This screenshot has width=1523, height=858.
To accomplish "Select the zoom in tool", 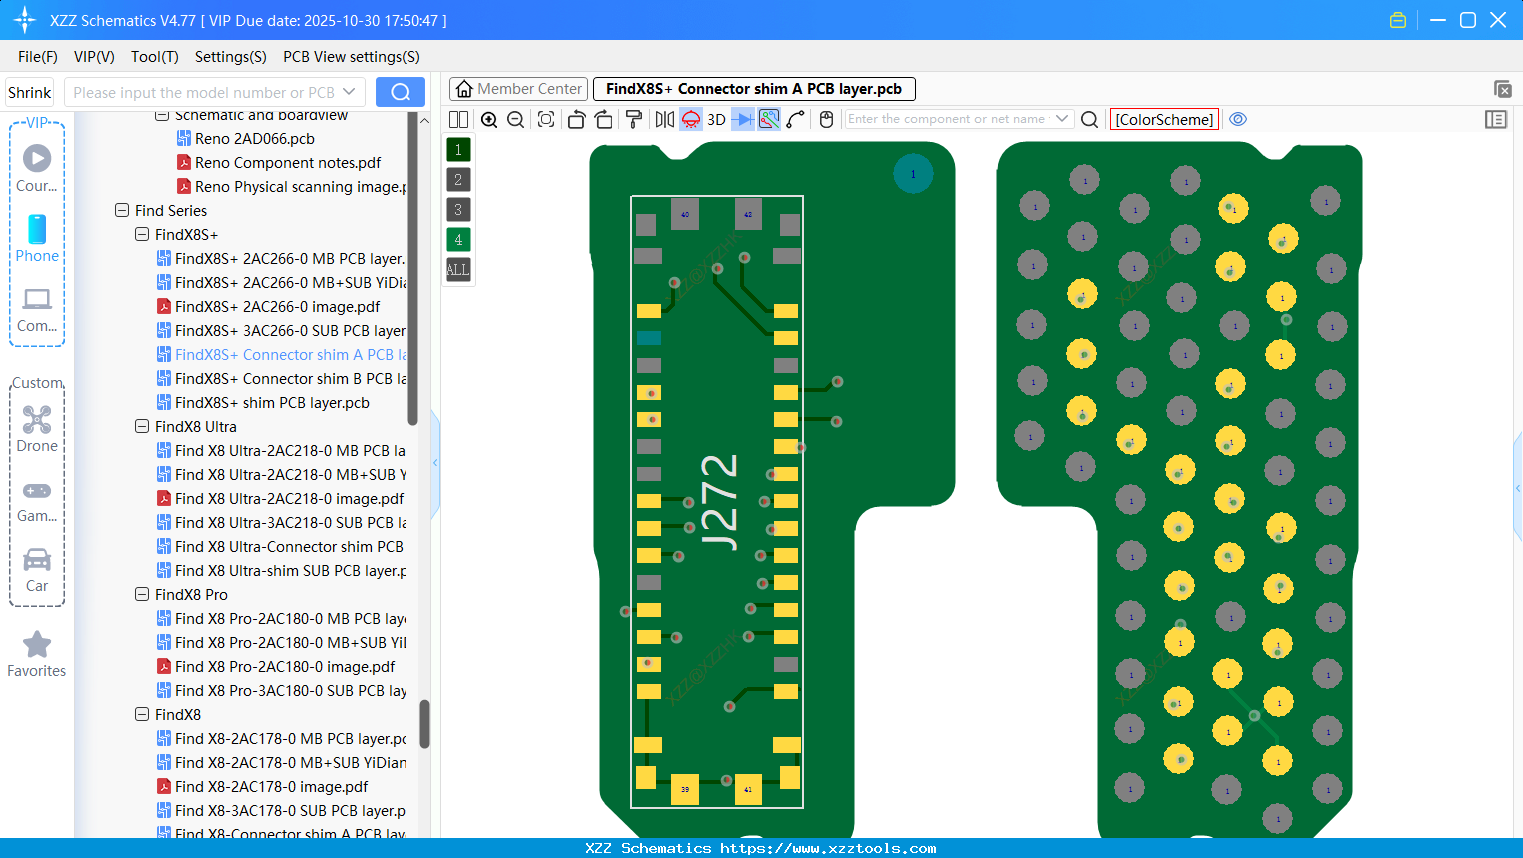I will coord(489,119).
